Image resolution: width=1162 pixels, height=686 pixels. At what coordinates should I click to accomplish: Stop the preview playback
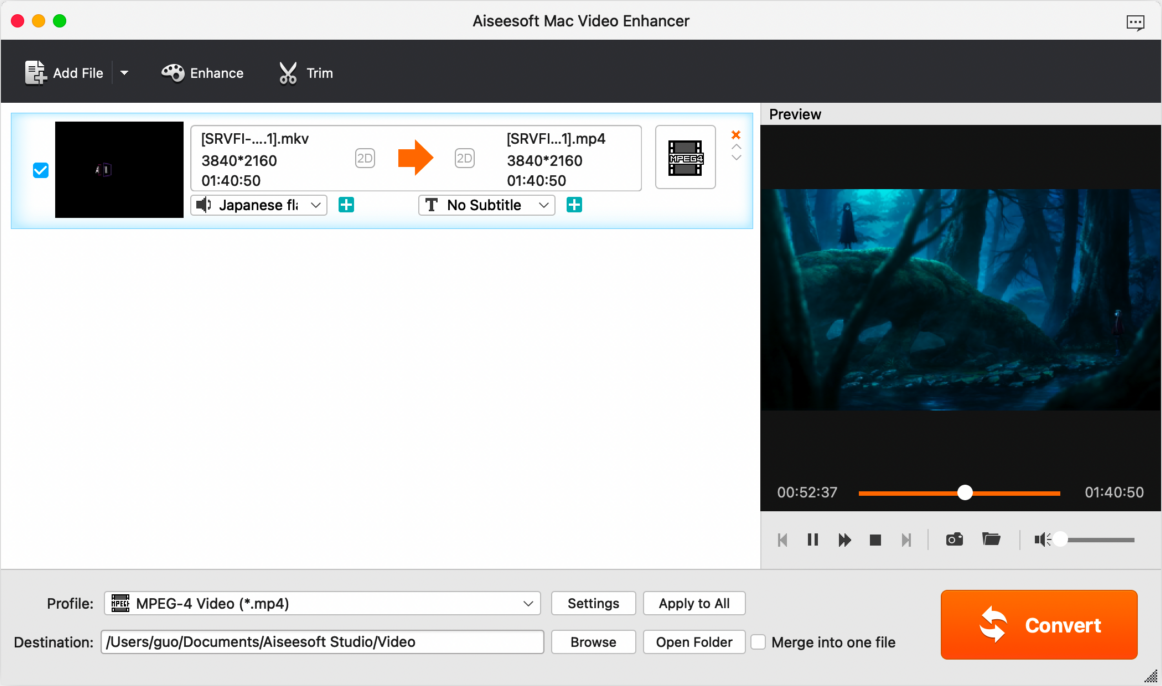[875, 540]
